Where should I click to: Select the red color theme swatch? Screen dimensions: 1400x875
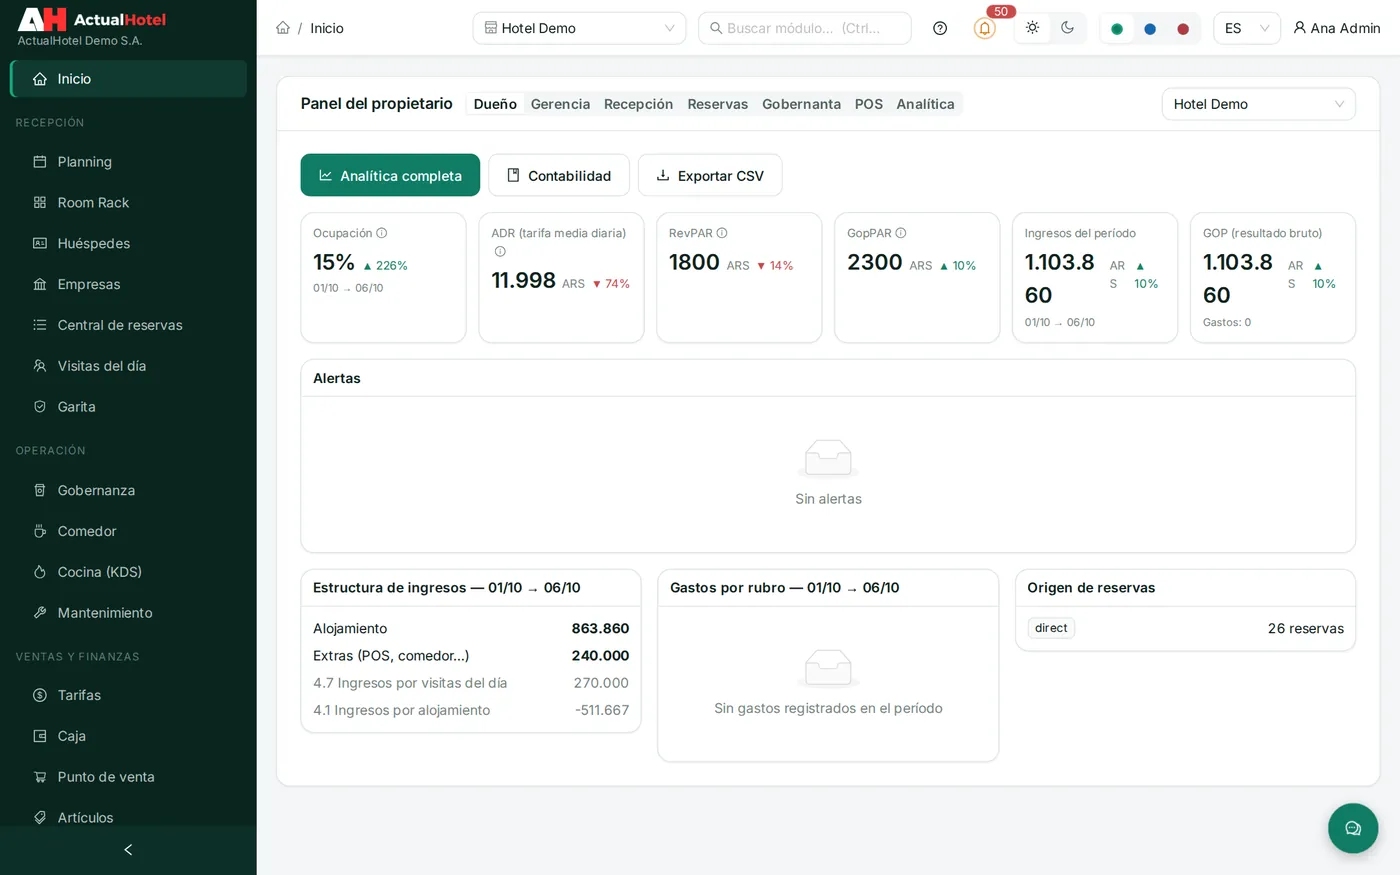click(1183, 29)
